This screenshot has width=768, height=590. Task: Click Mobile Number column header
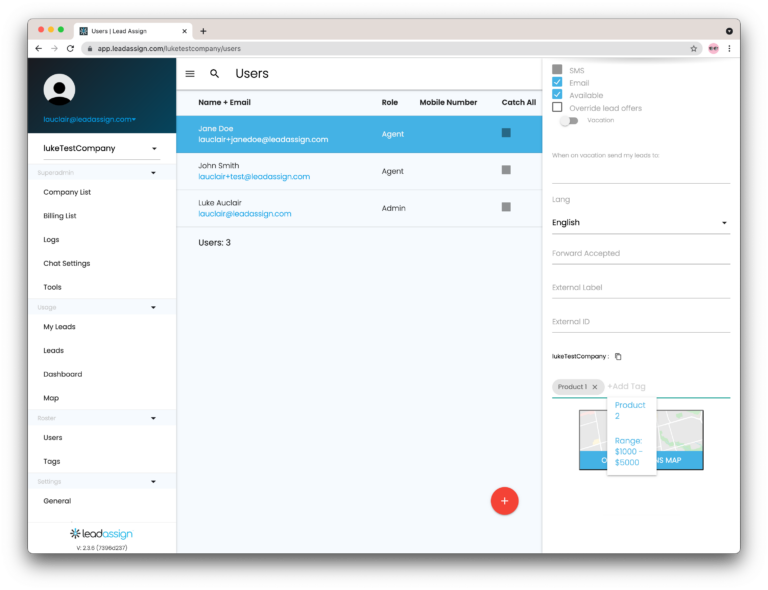(x=448, y=102)
